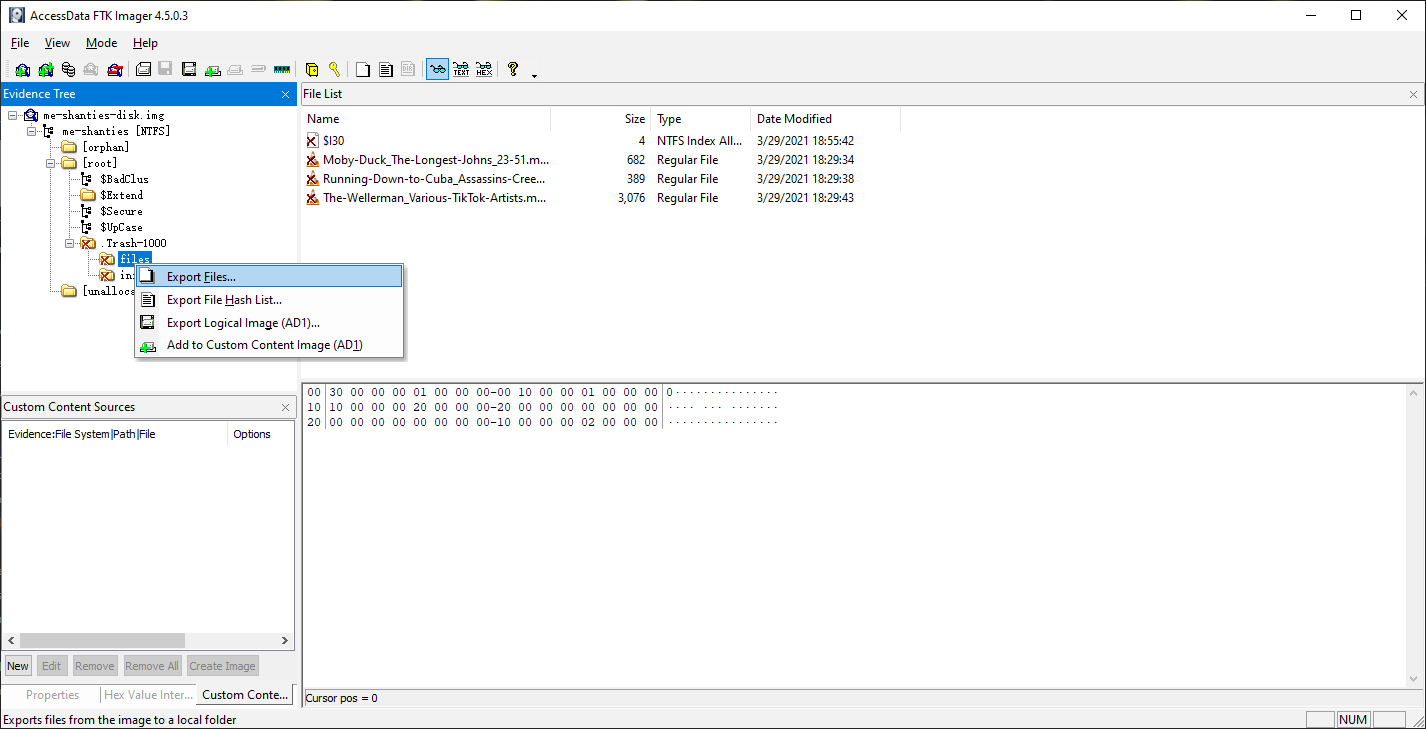Click the Add Evidence Item toolbar icon
The width and height of the screenshot is (1426, 729).
click(x=22, y=69)
